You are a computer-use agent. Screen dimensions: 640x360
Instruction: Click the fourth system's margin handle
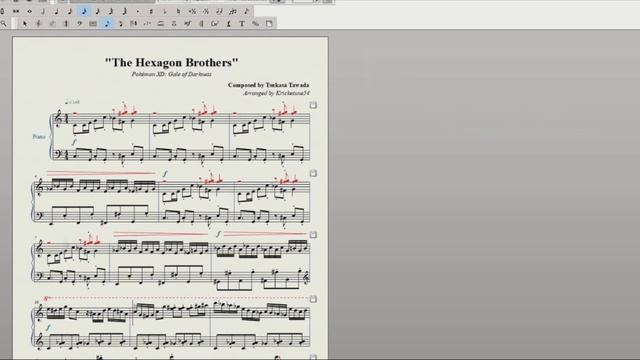click(x=313, y=299)
